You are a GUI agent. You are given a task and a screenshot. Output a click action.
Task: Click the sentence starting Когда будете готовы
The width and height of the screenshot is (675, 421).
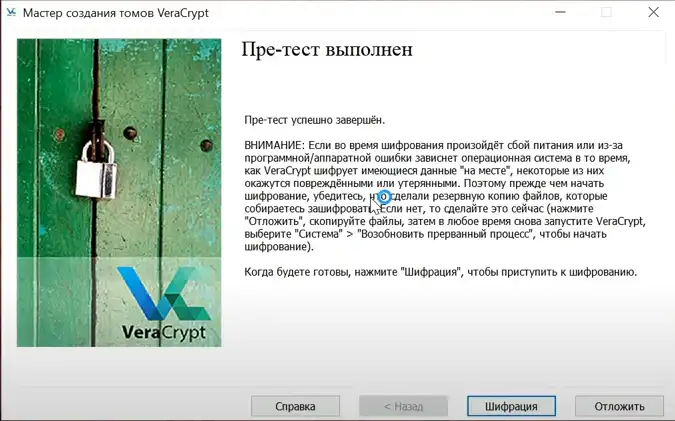pyautogui.click(x=440, y=272)
